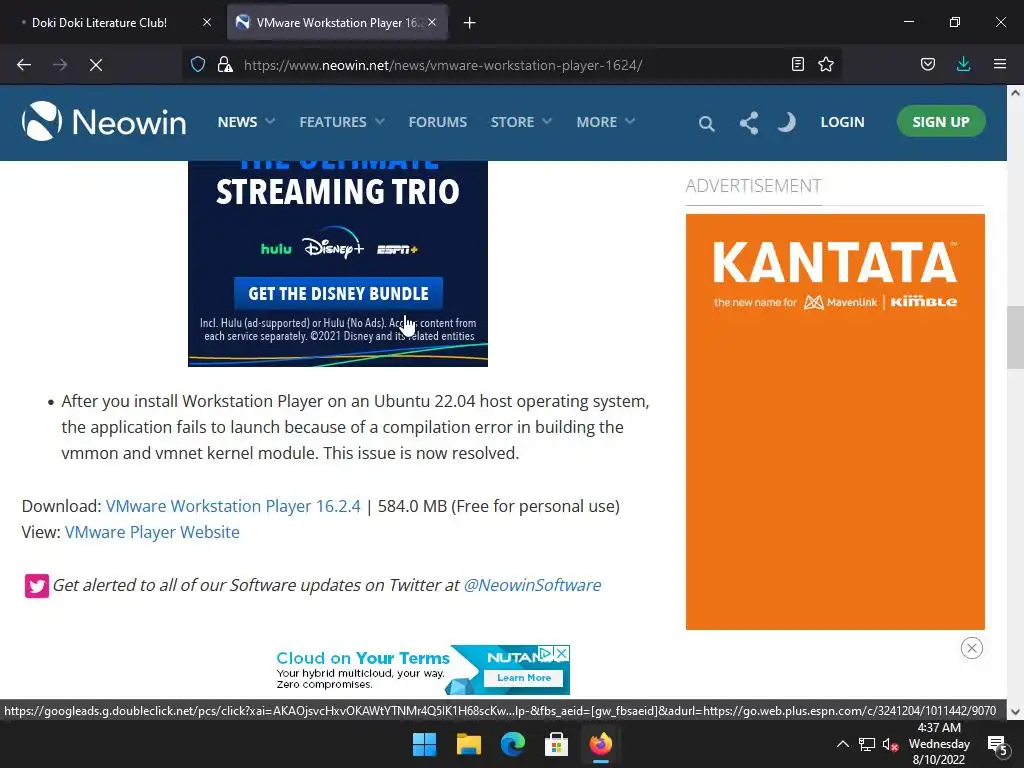Open the notification center icon
This screenshot has height=768, width=1024.
click(x=997, y=744)
